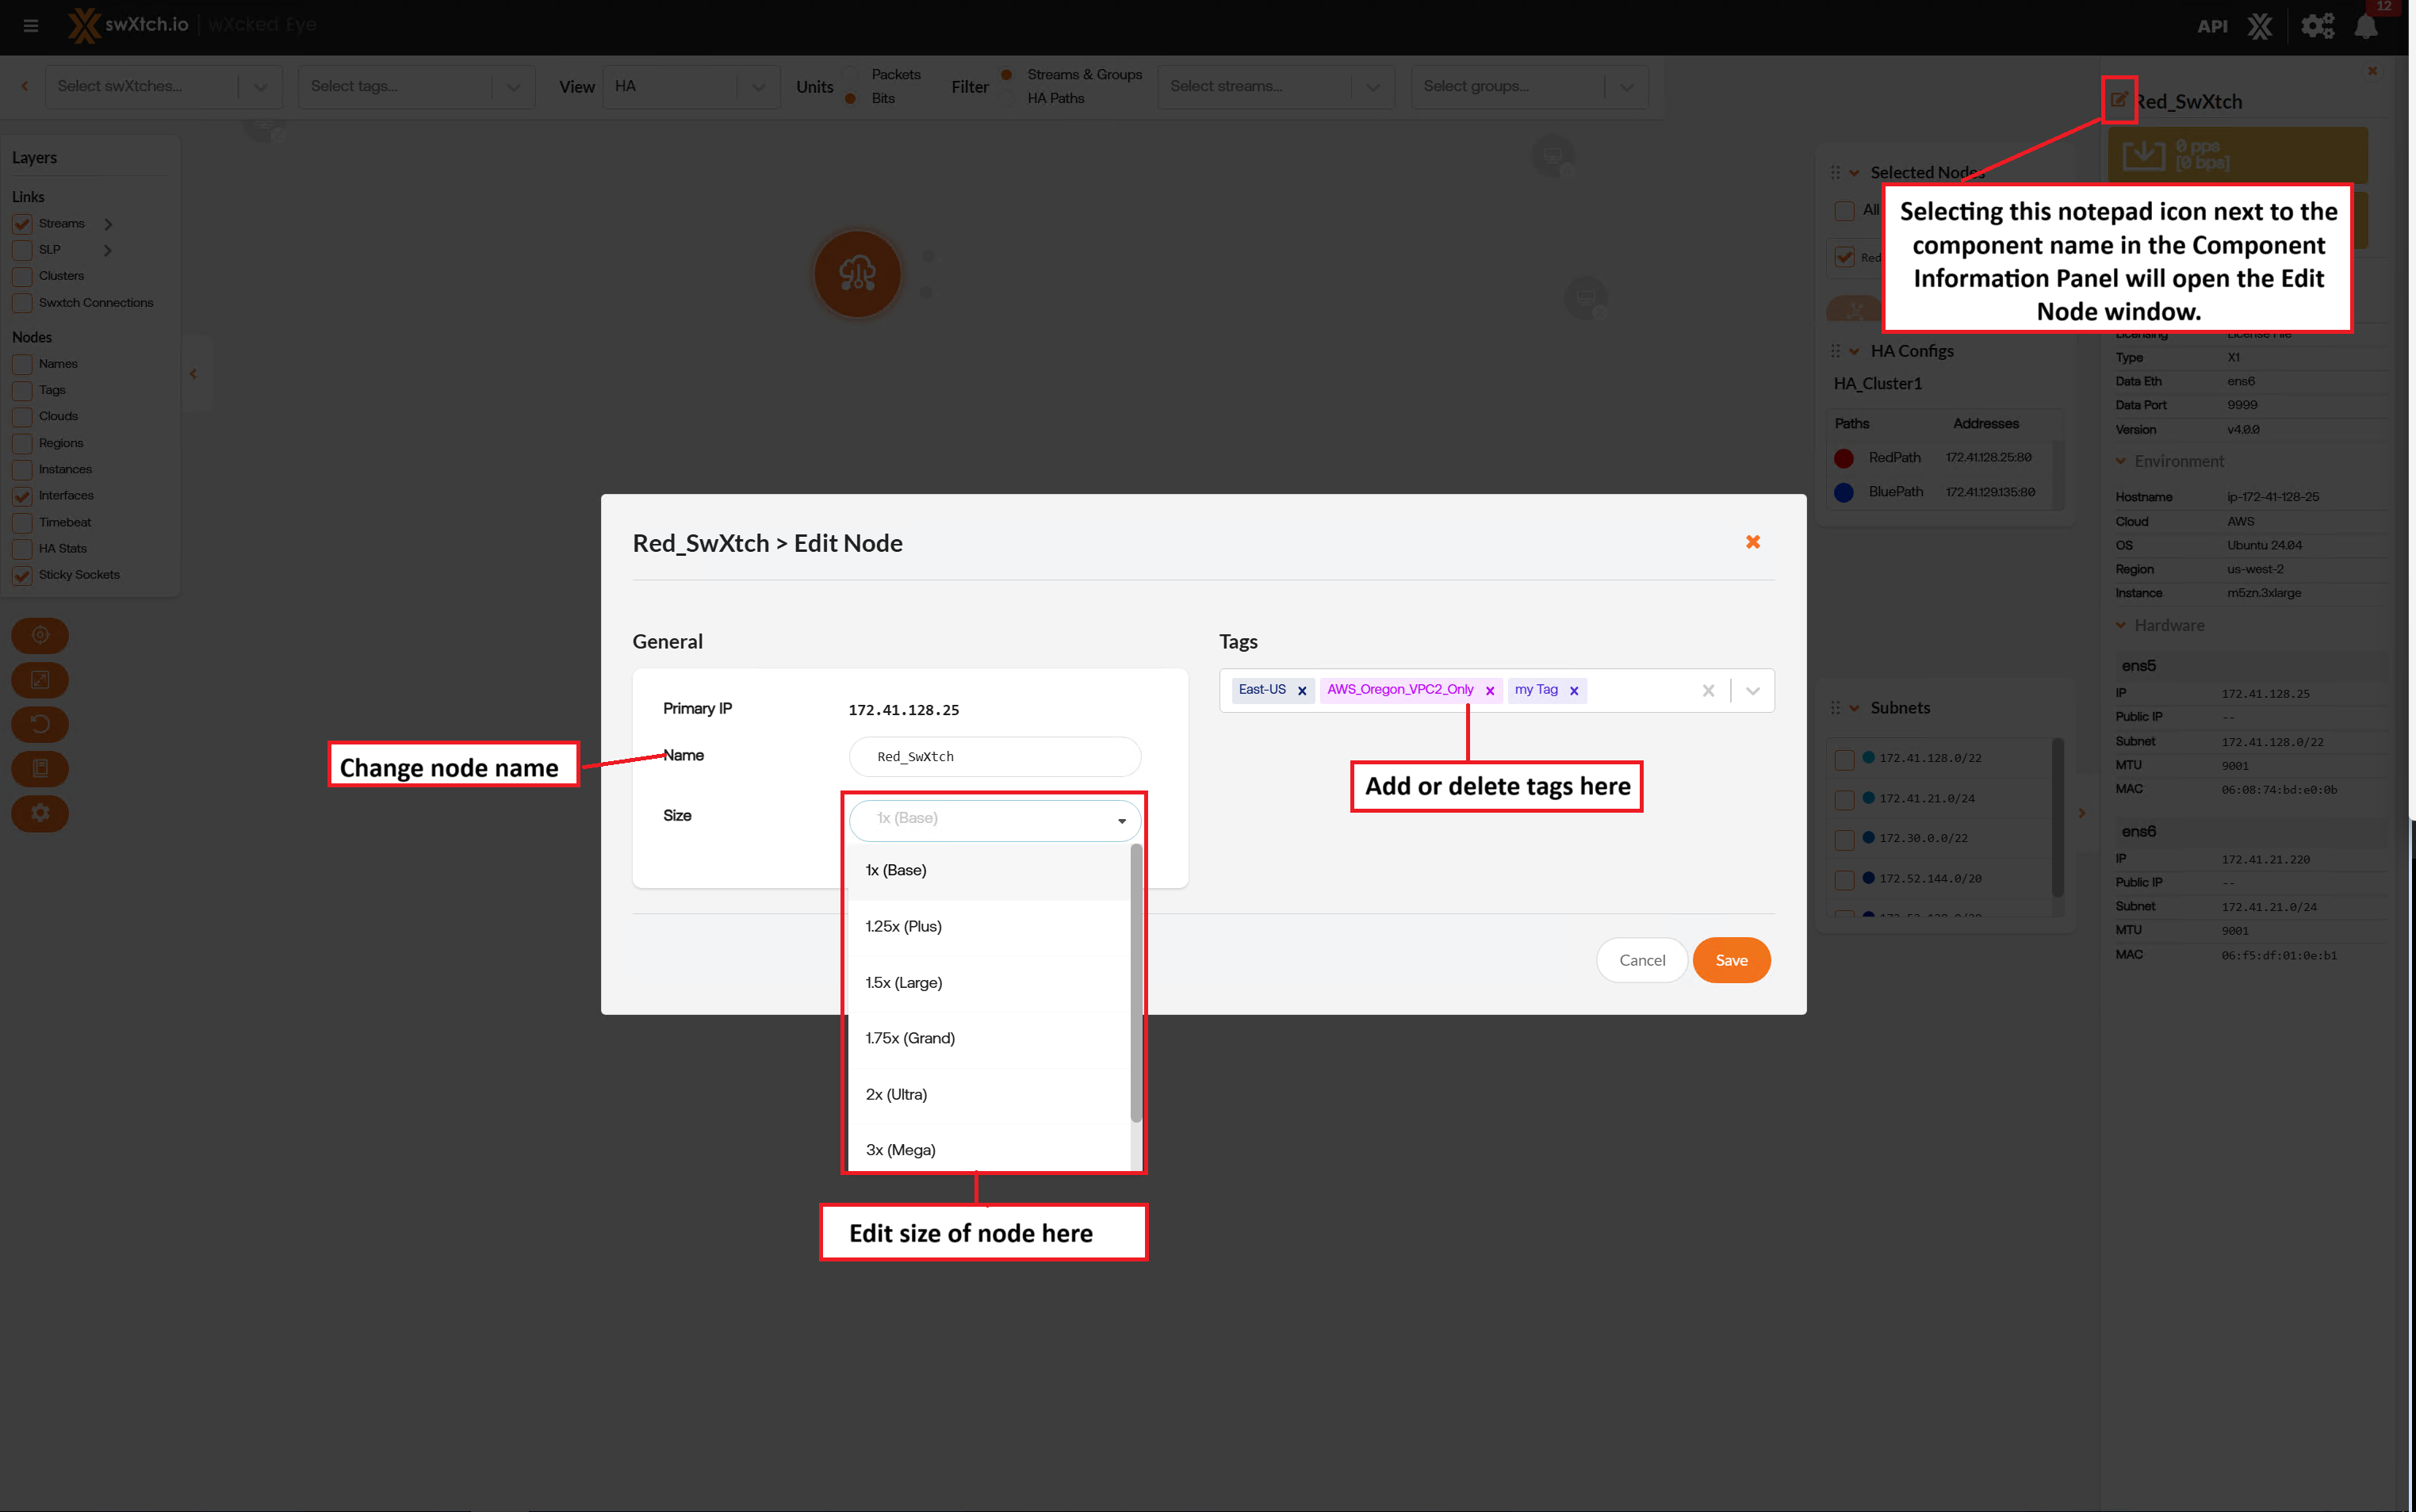This screenshot has width=2416, height=1512.
Task: Click the Name input field
Action: [994, 757]
